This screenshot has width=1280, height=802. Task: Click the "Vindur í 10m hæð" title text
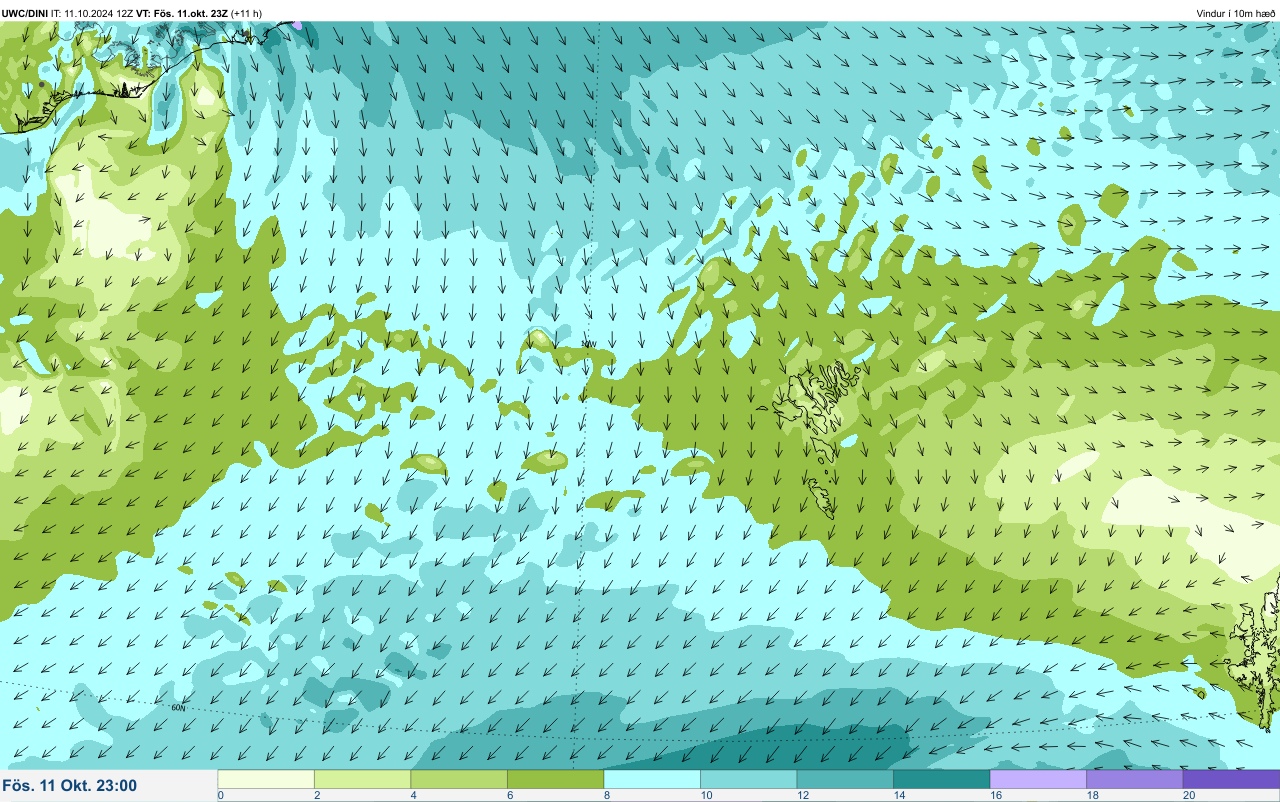pyautogui.click(x=1236, y=13)
